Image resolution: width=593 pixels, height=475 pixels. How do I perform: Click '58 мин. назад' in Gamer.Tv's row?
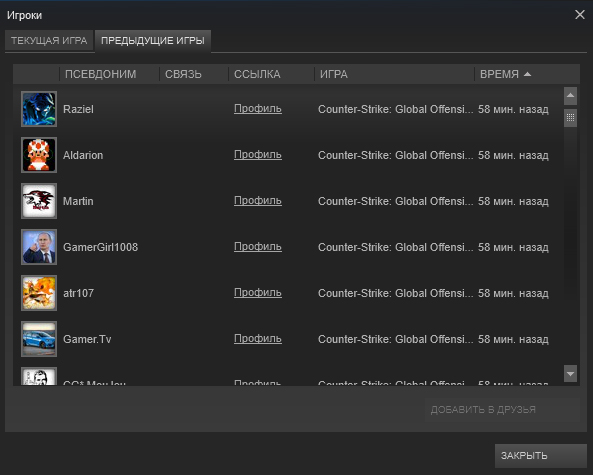point(513,339)
